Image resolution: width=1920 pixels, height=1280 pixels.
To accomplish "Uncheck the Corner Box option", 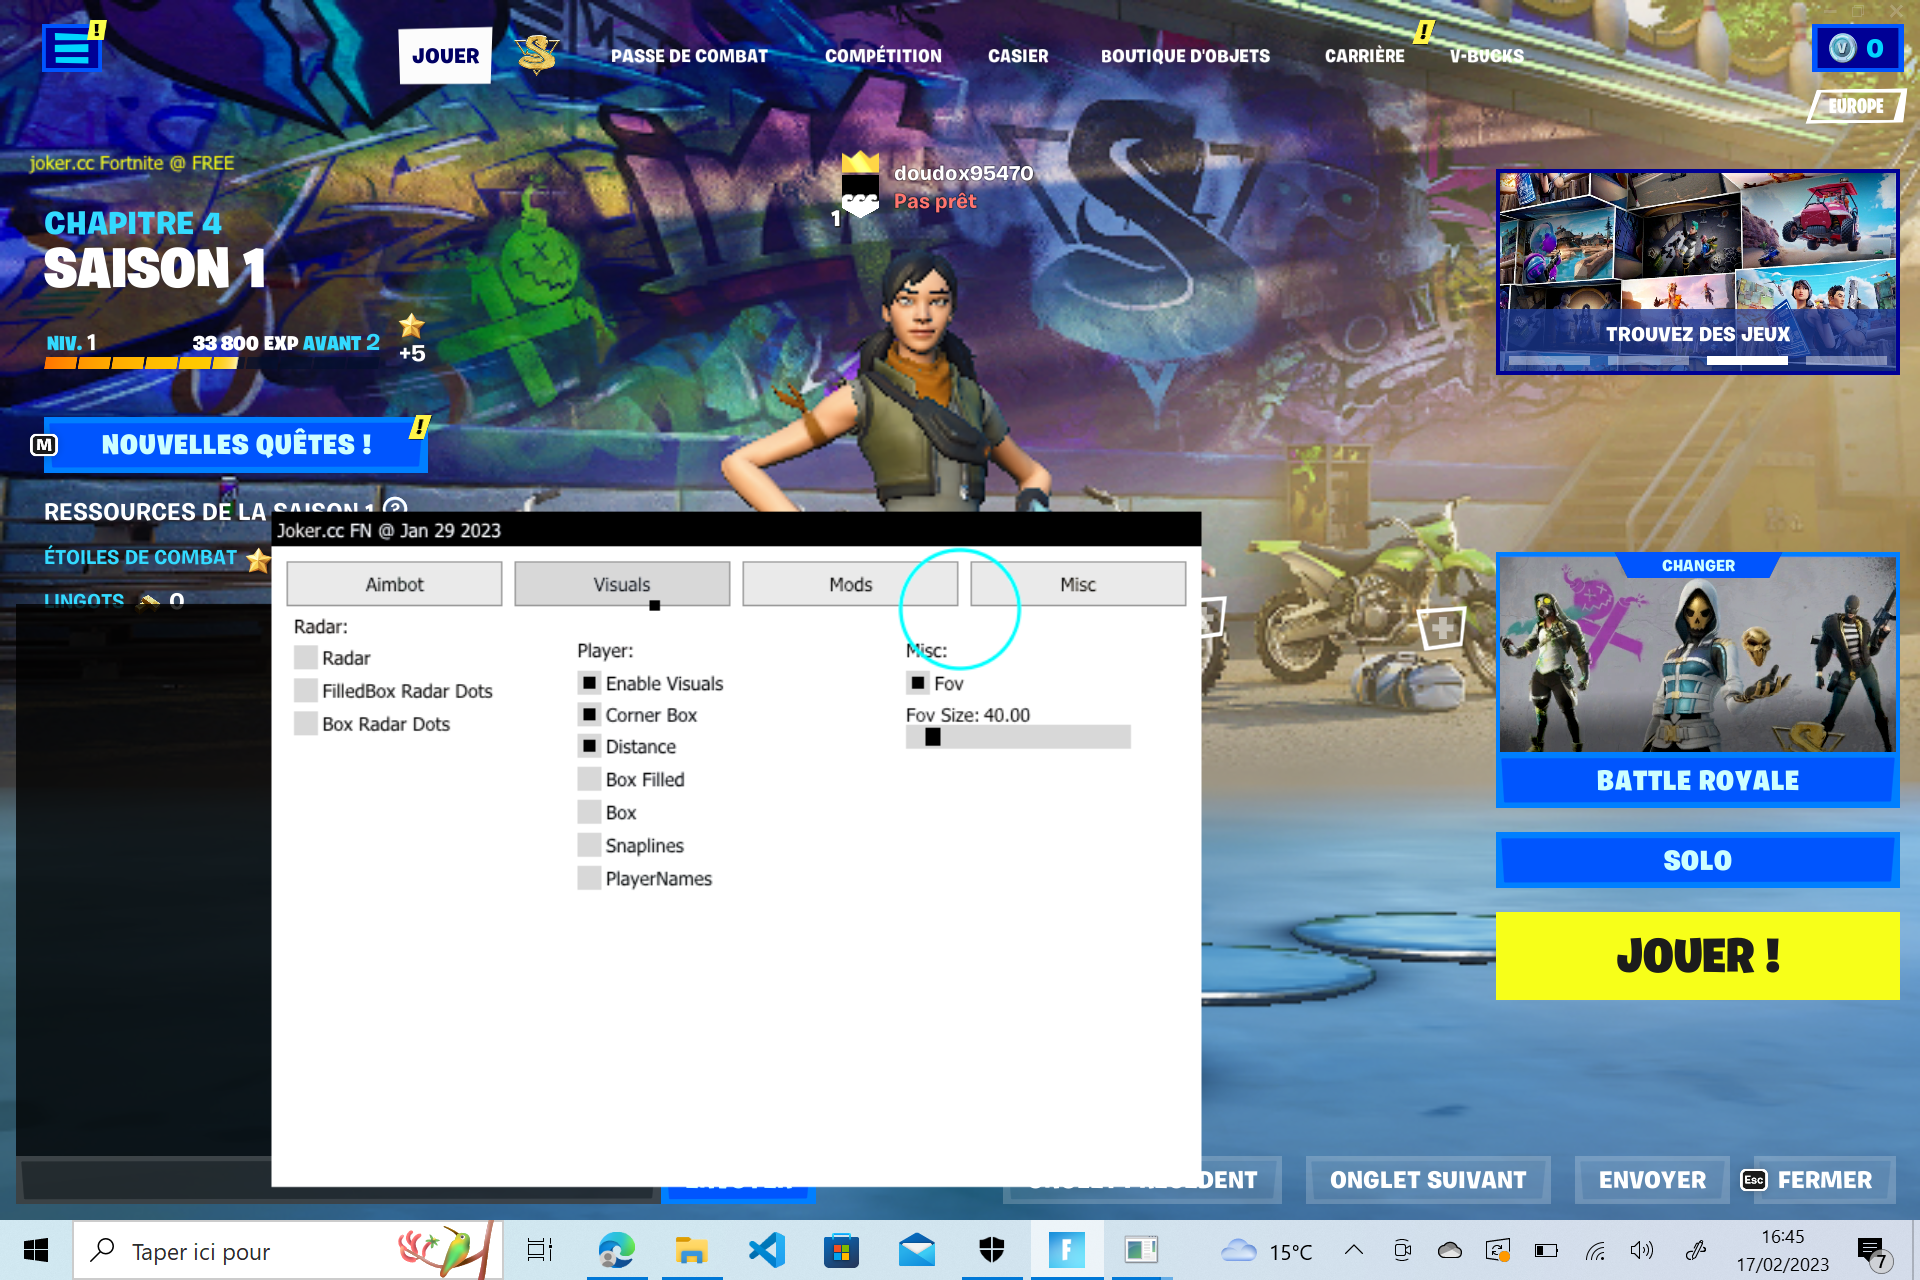I will click(x=589, y=715).
